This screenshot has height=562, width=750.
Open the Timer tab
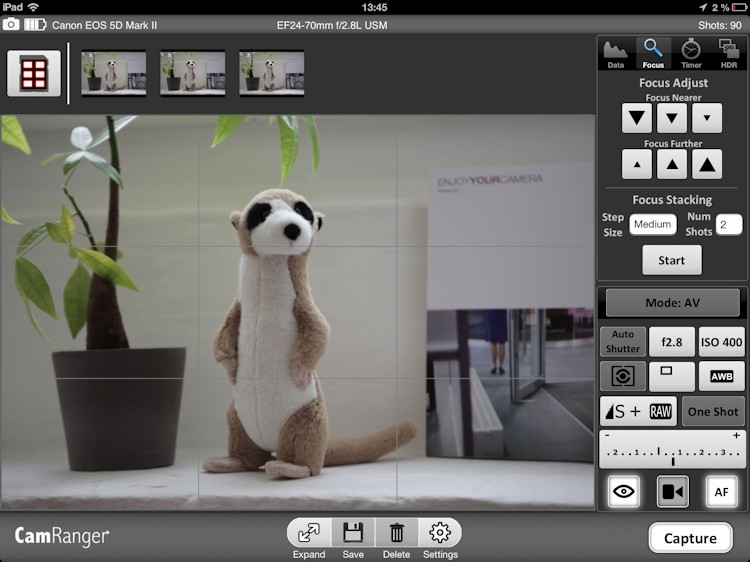(691, 54)
